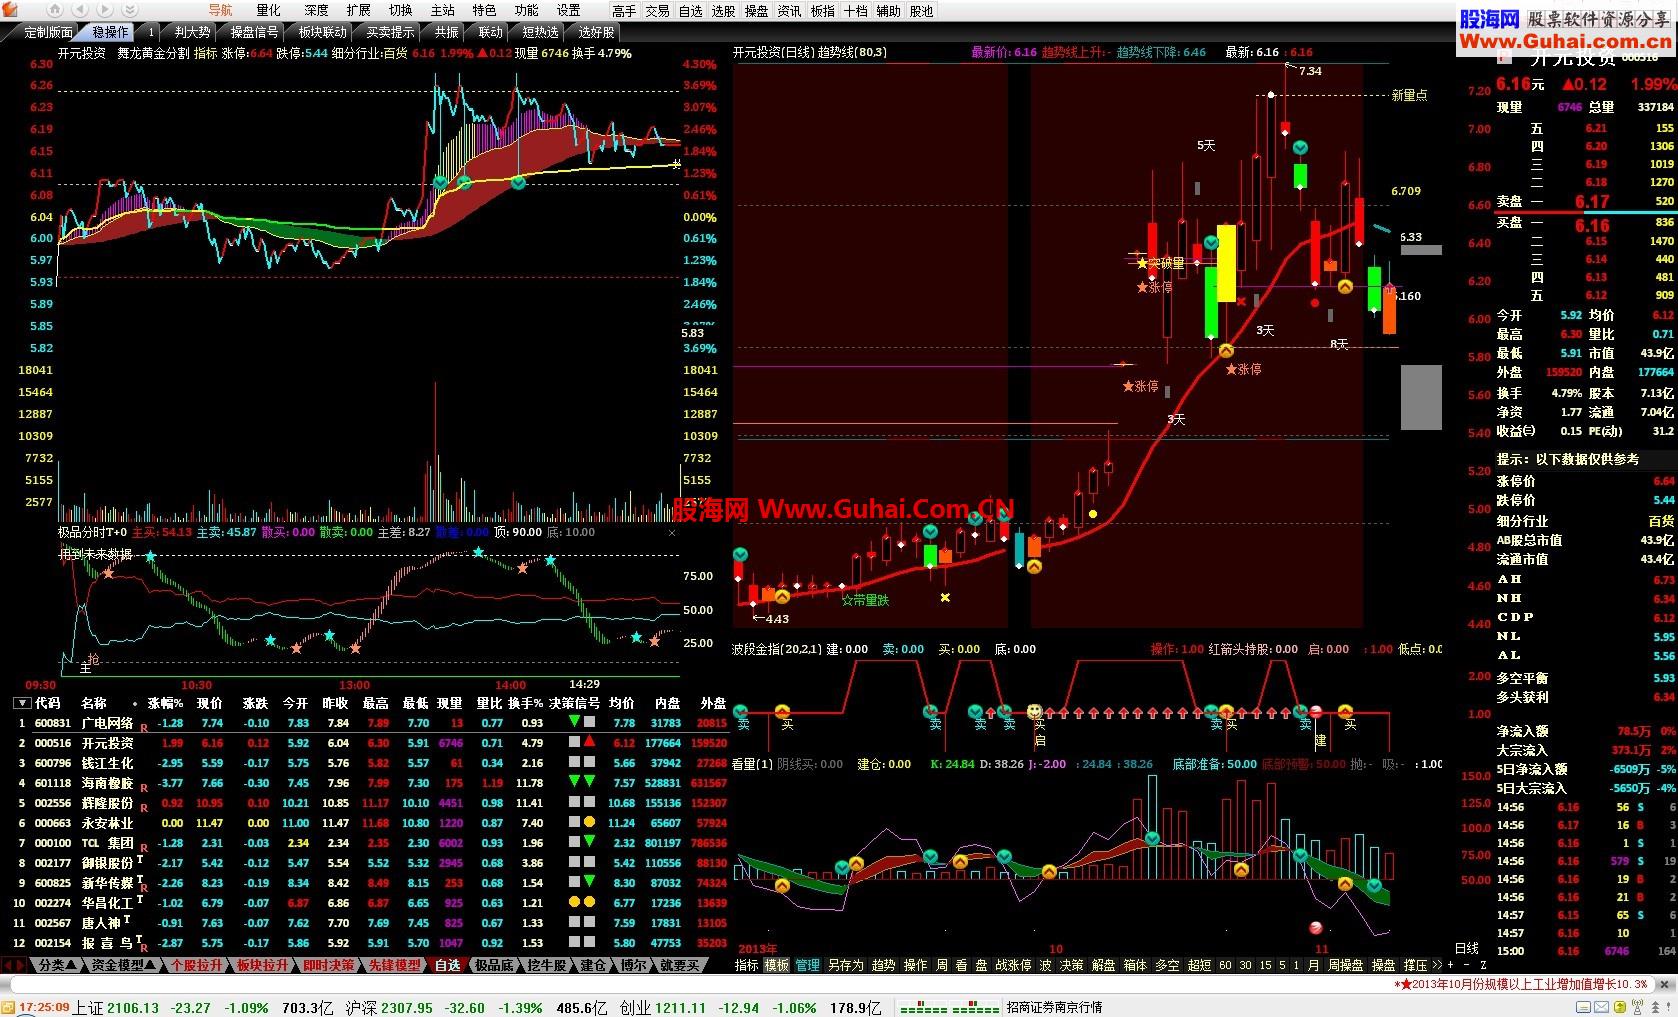Select the 30-minute period button
The image size is (1678, 1017).
[x=1245, y=965]
